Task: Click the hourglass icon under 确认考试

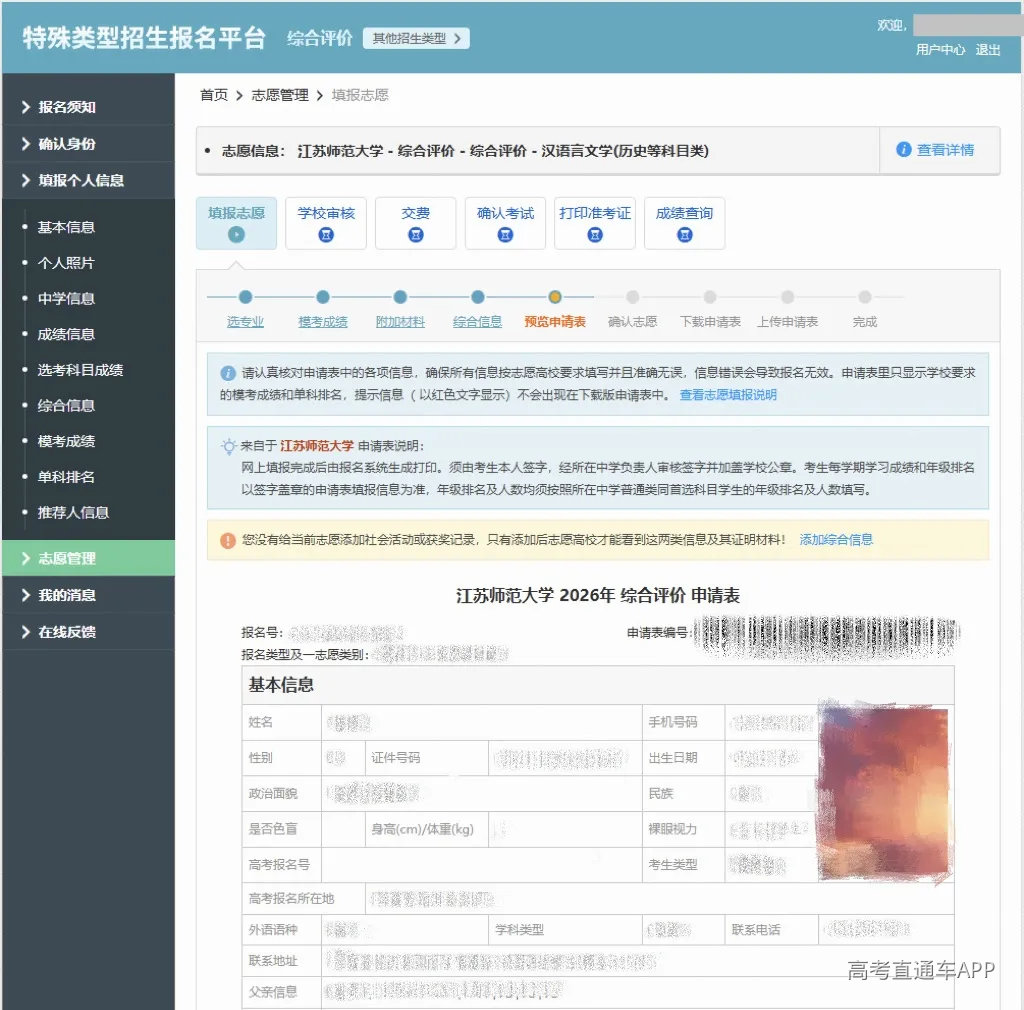Action: (505, 234)
